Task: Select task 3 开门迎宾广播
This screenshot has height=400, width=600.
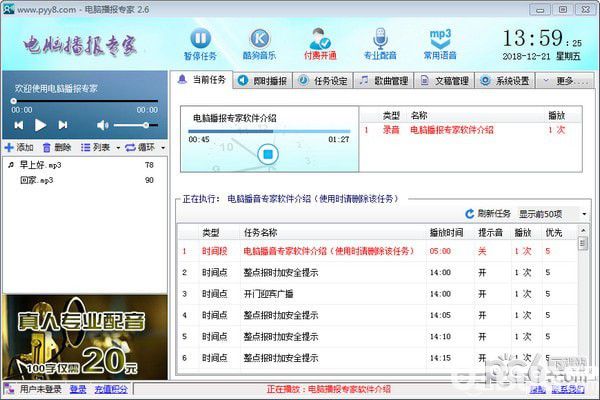Action: click(x=377, y=294)
